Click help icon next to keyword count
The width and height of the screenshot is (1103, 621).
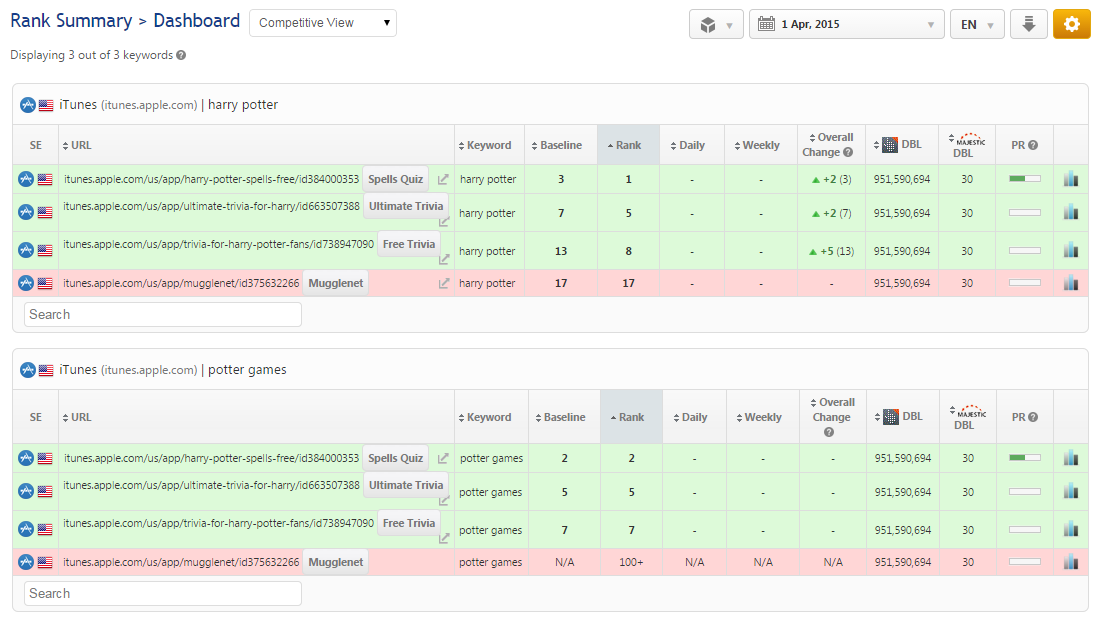[x=181, y=55]
